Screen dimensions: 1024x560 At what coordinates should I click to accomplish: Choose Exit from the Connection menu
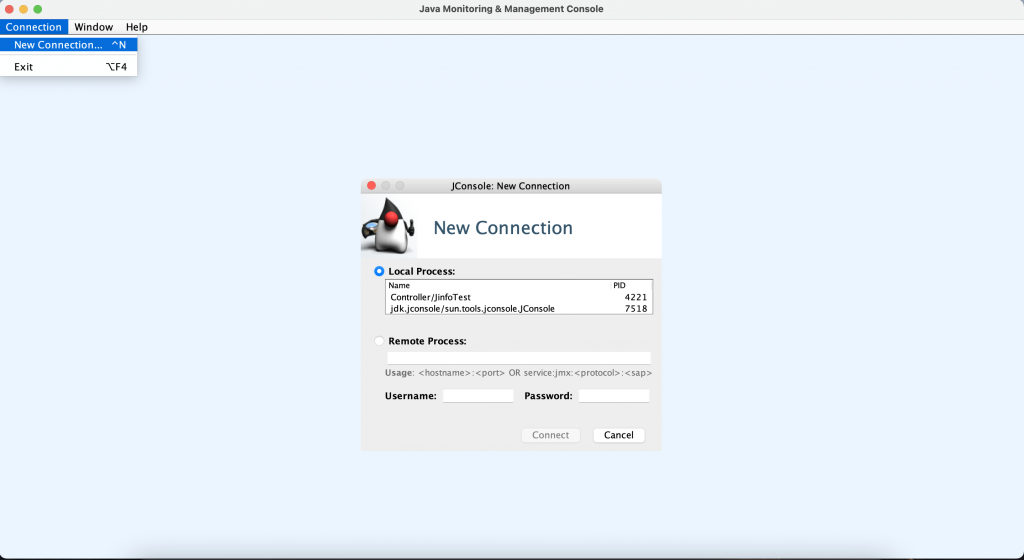click(69, 67)
